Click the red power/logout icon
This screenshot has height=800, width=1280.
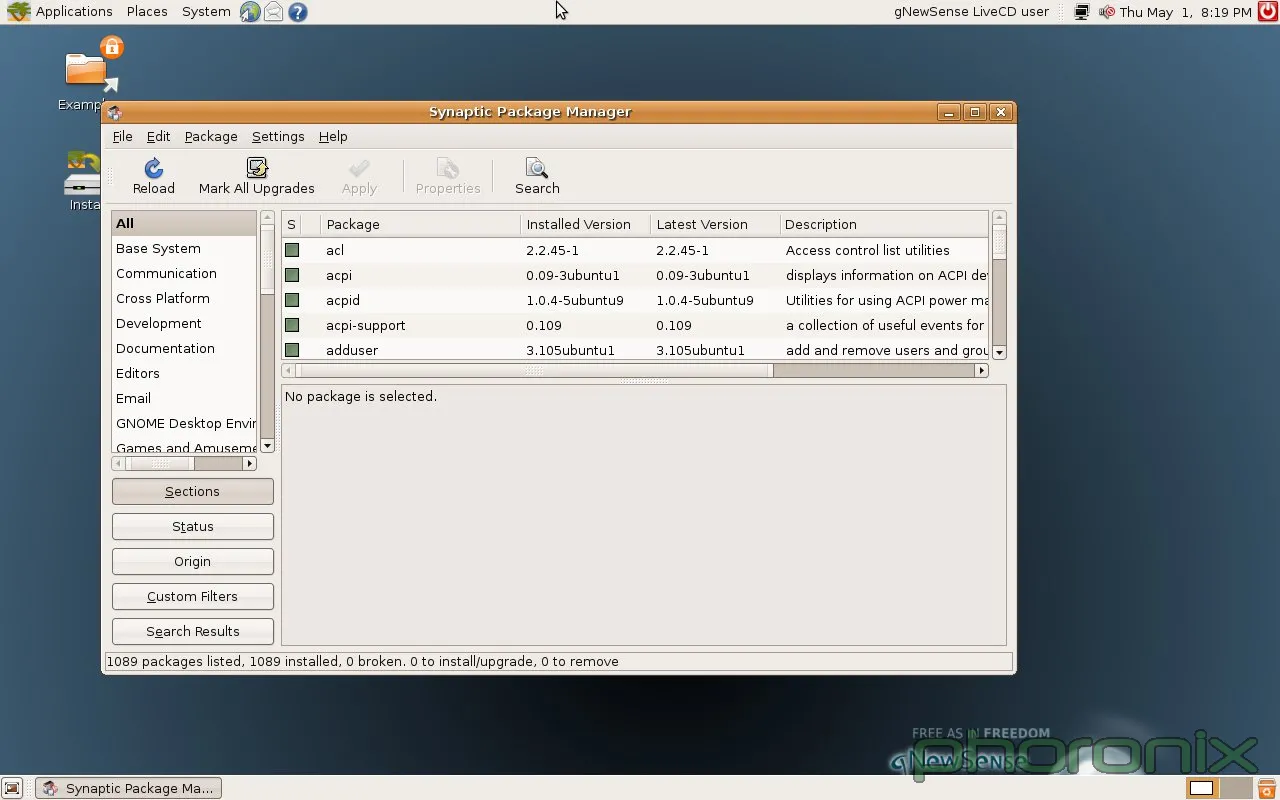point(1269,12)
